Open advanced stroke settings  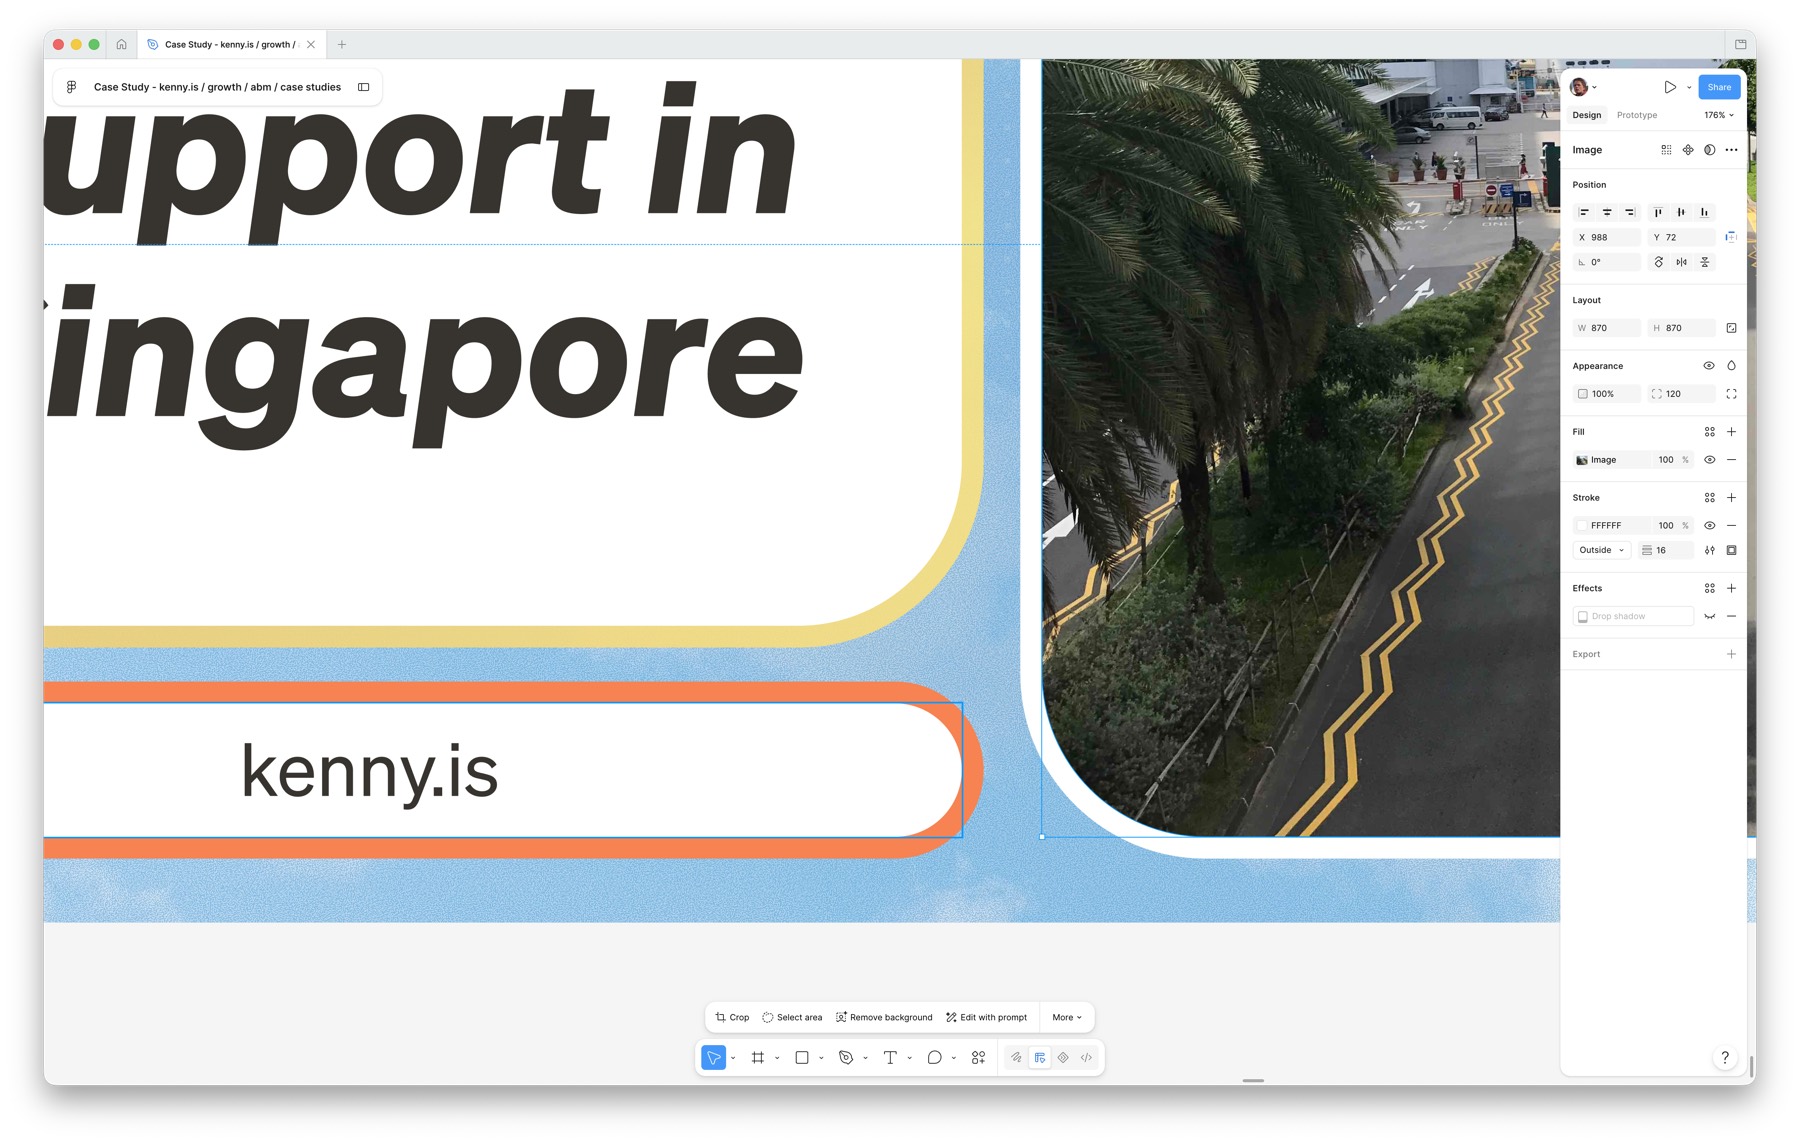1710,550
